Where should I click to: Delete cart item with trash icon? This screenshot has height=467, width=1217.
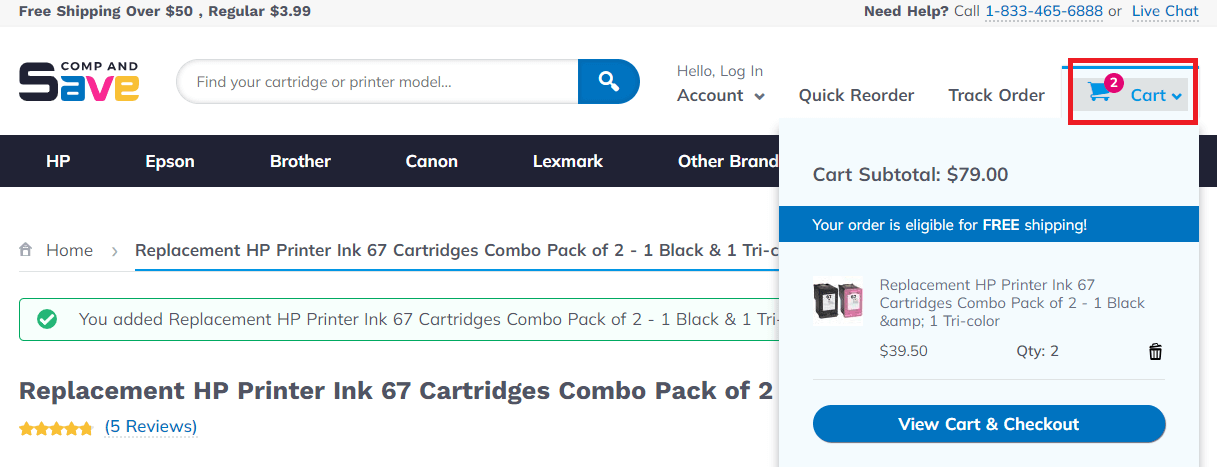click(1155, 351)
